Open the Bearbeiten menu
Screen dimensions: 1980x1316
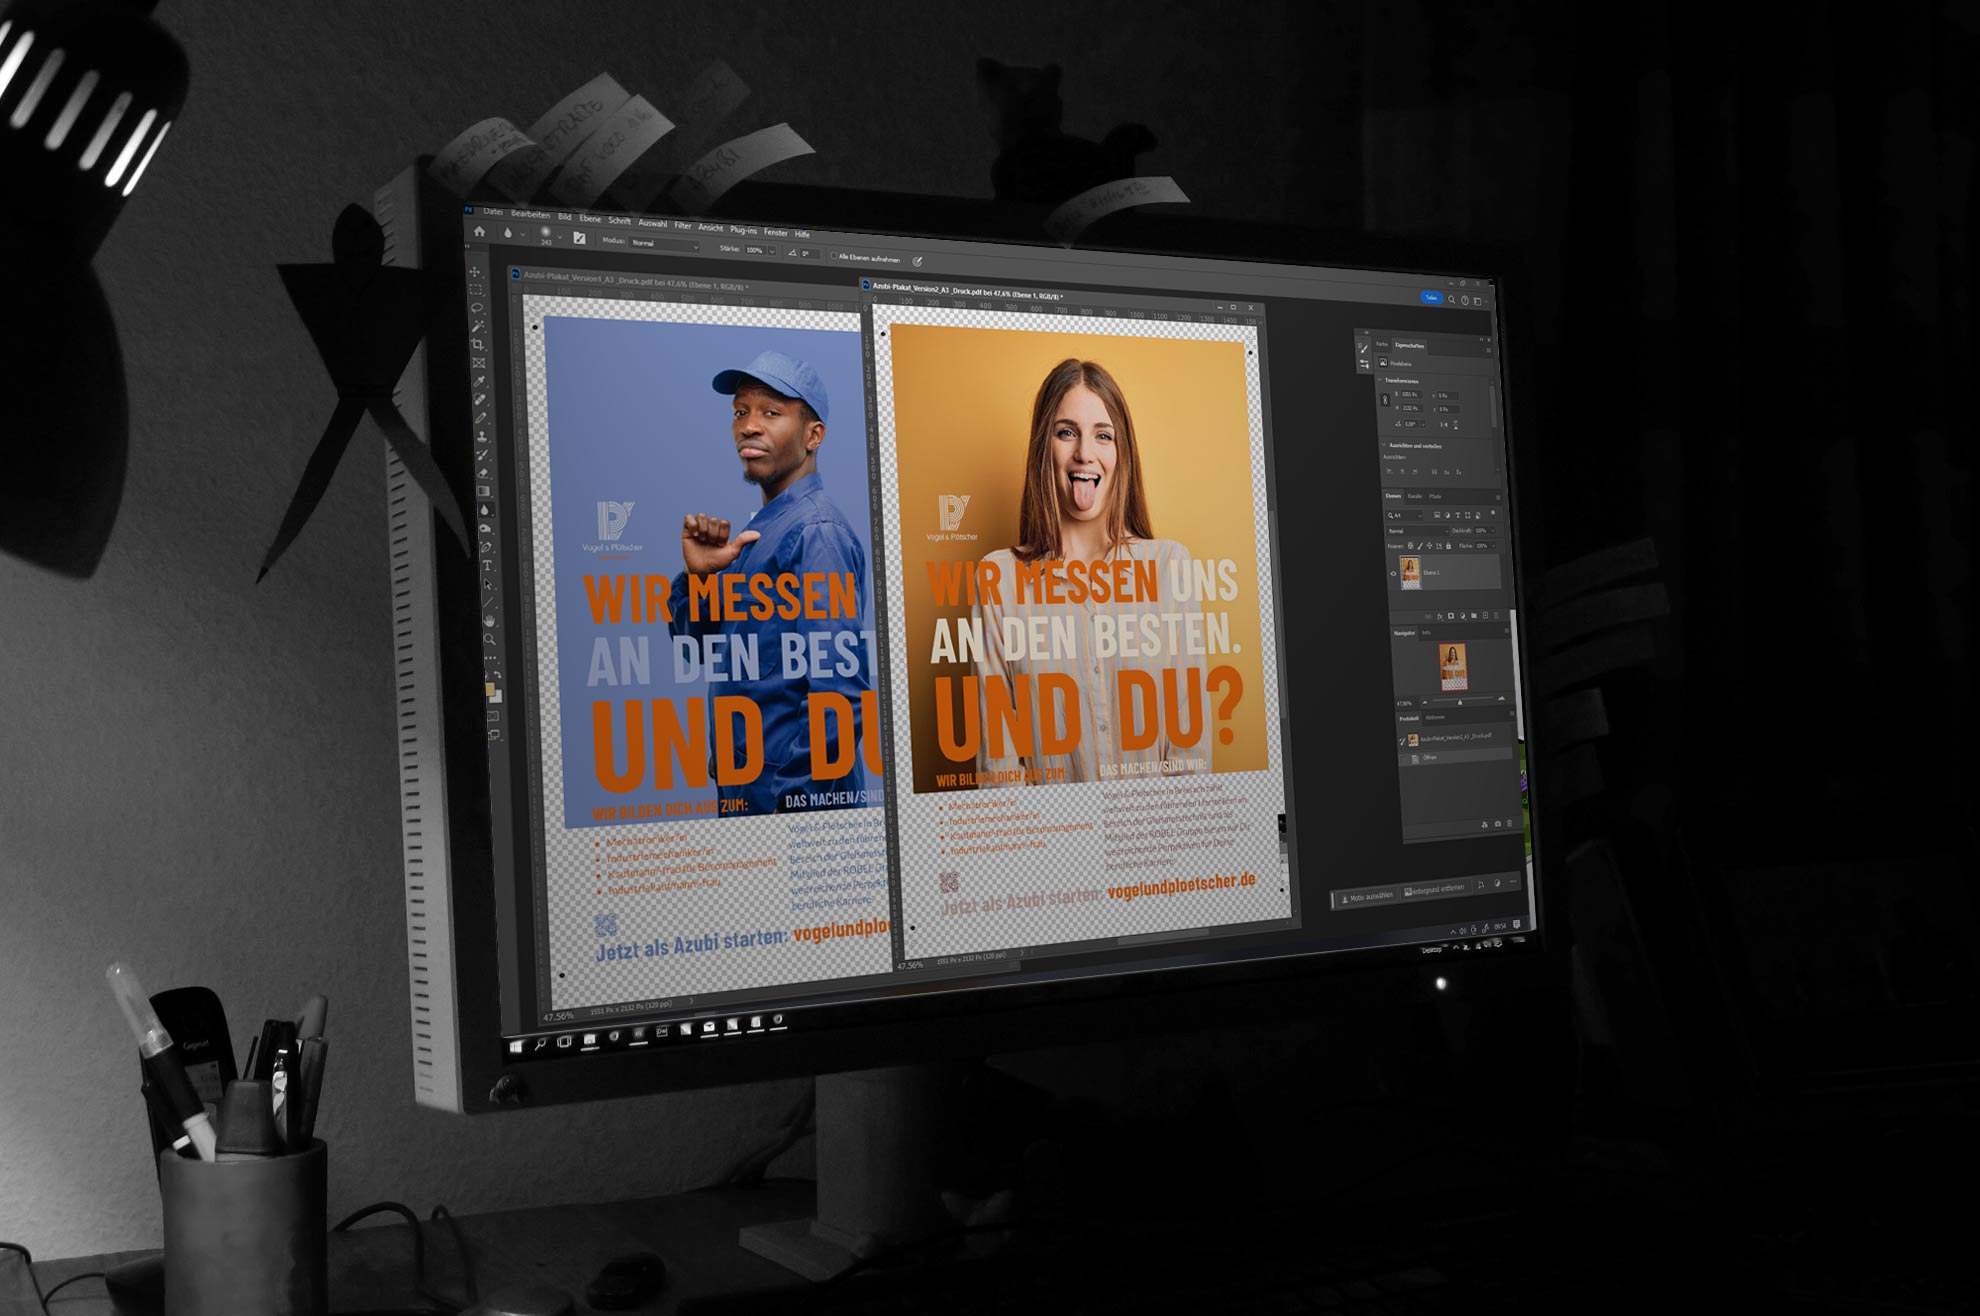click(530, 214)
